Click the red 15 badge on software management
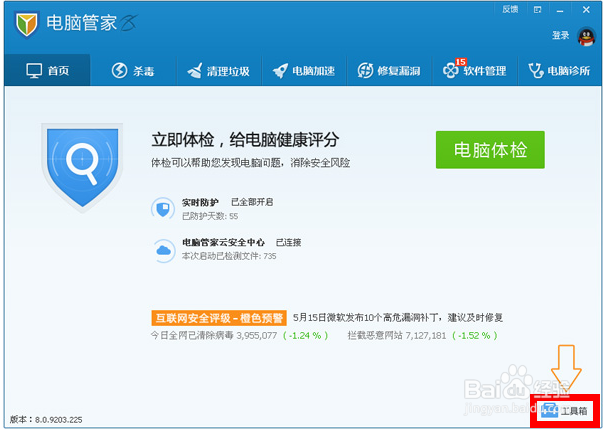606x429 pixels. point(460,62)
